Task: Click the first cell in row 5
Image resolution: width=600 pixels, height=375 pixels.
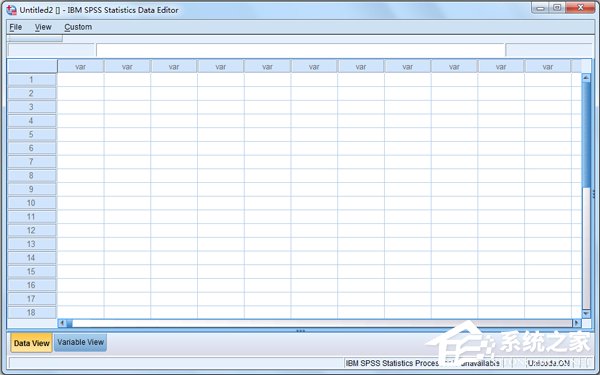Action: pyautogui.click(x=81, y=134)
